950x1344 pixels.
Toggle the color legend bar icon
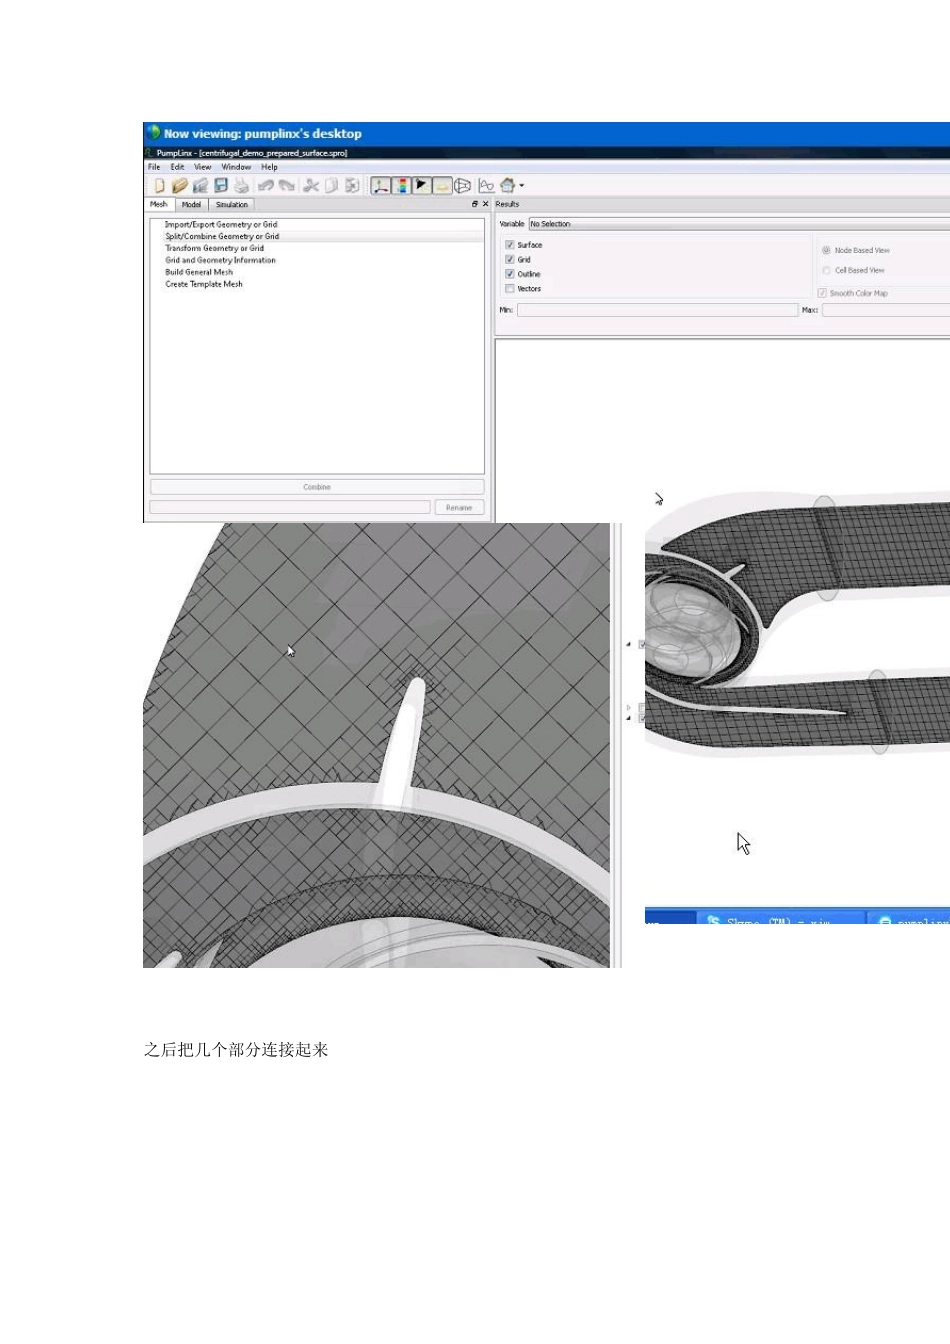401,186
